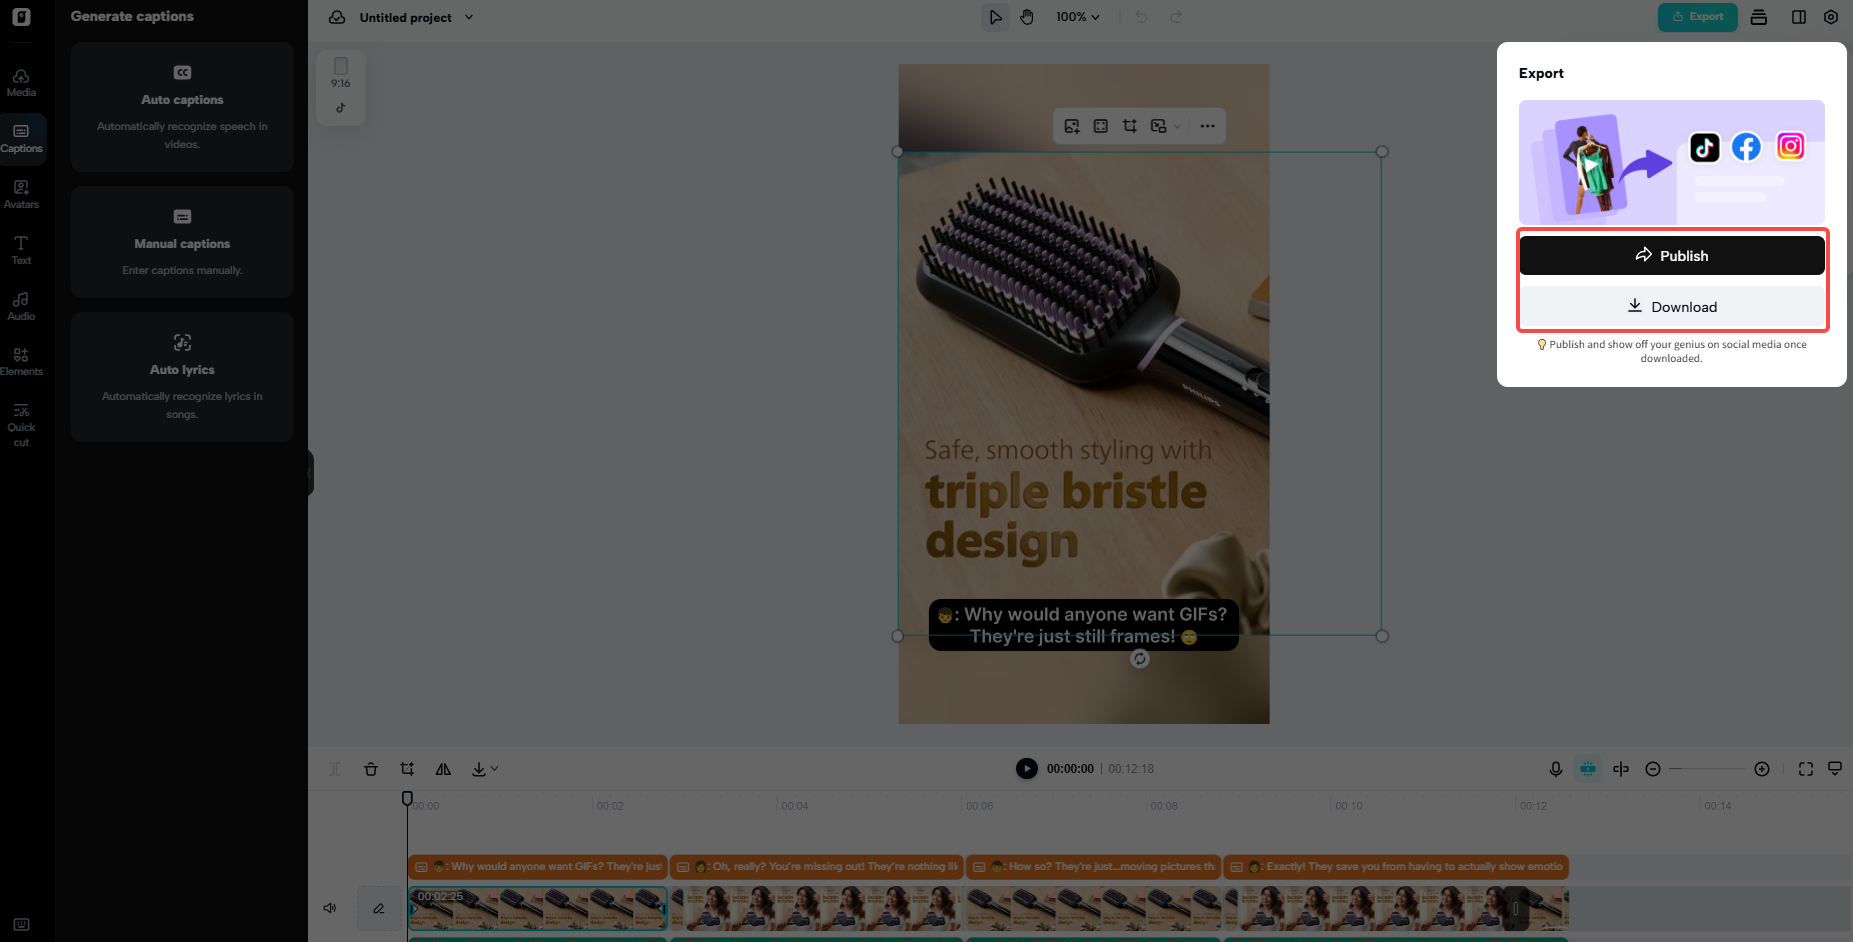The width and height of the screenshot is (1853, 942).
Task: Toggle the magic tools button on the timeline
Action: click(1589, 769)
